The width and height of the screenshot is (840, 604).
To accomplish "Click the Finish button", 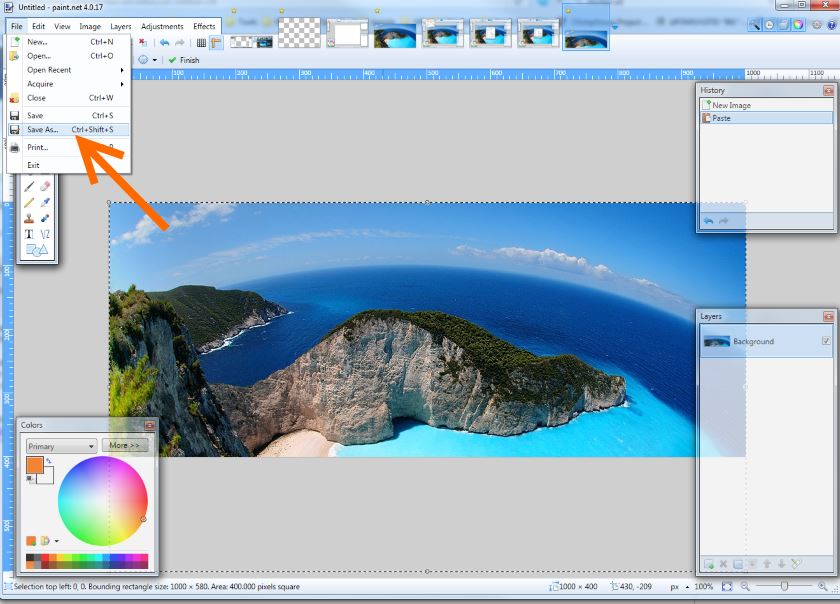I will tap(183, 60).
